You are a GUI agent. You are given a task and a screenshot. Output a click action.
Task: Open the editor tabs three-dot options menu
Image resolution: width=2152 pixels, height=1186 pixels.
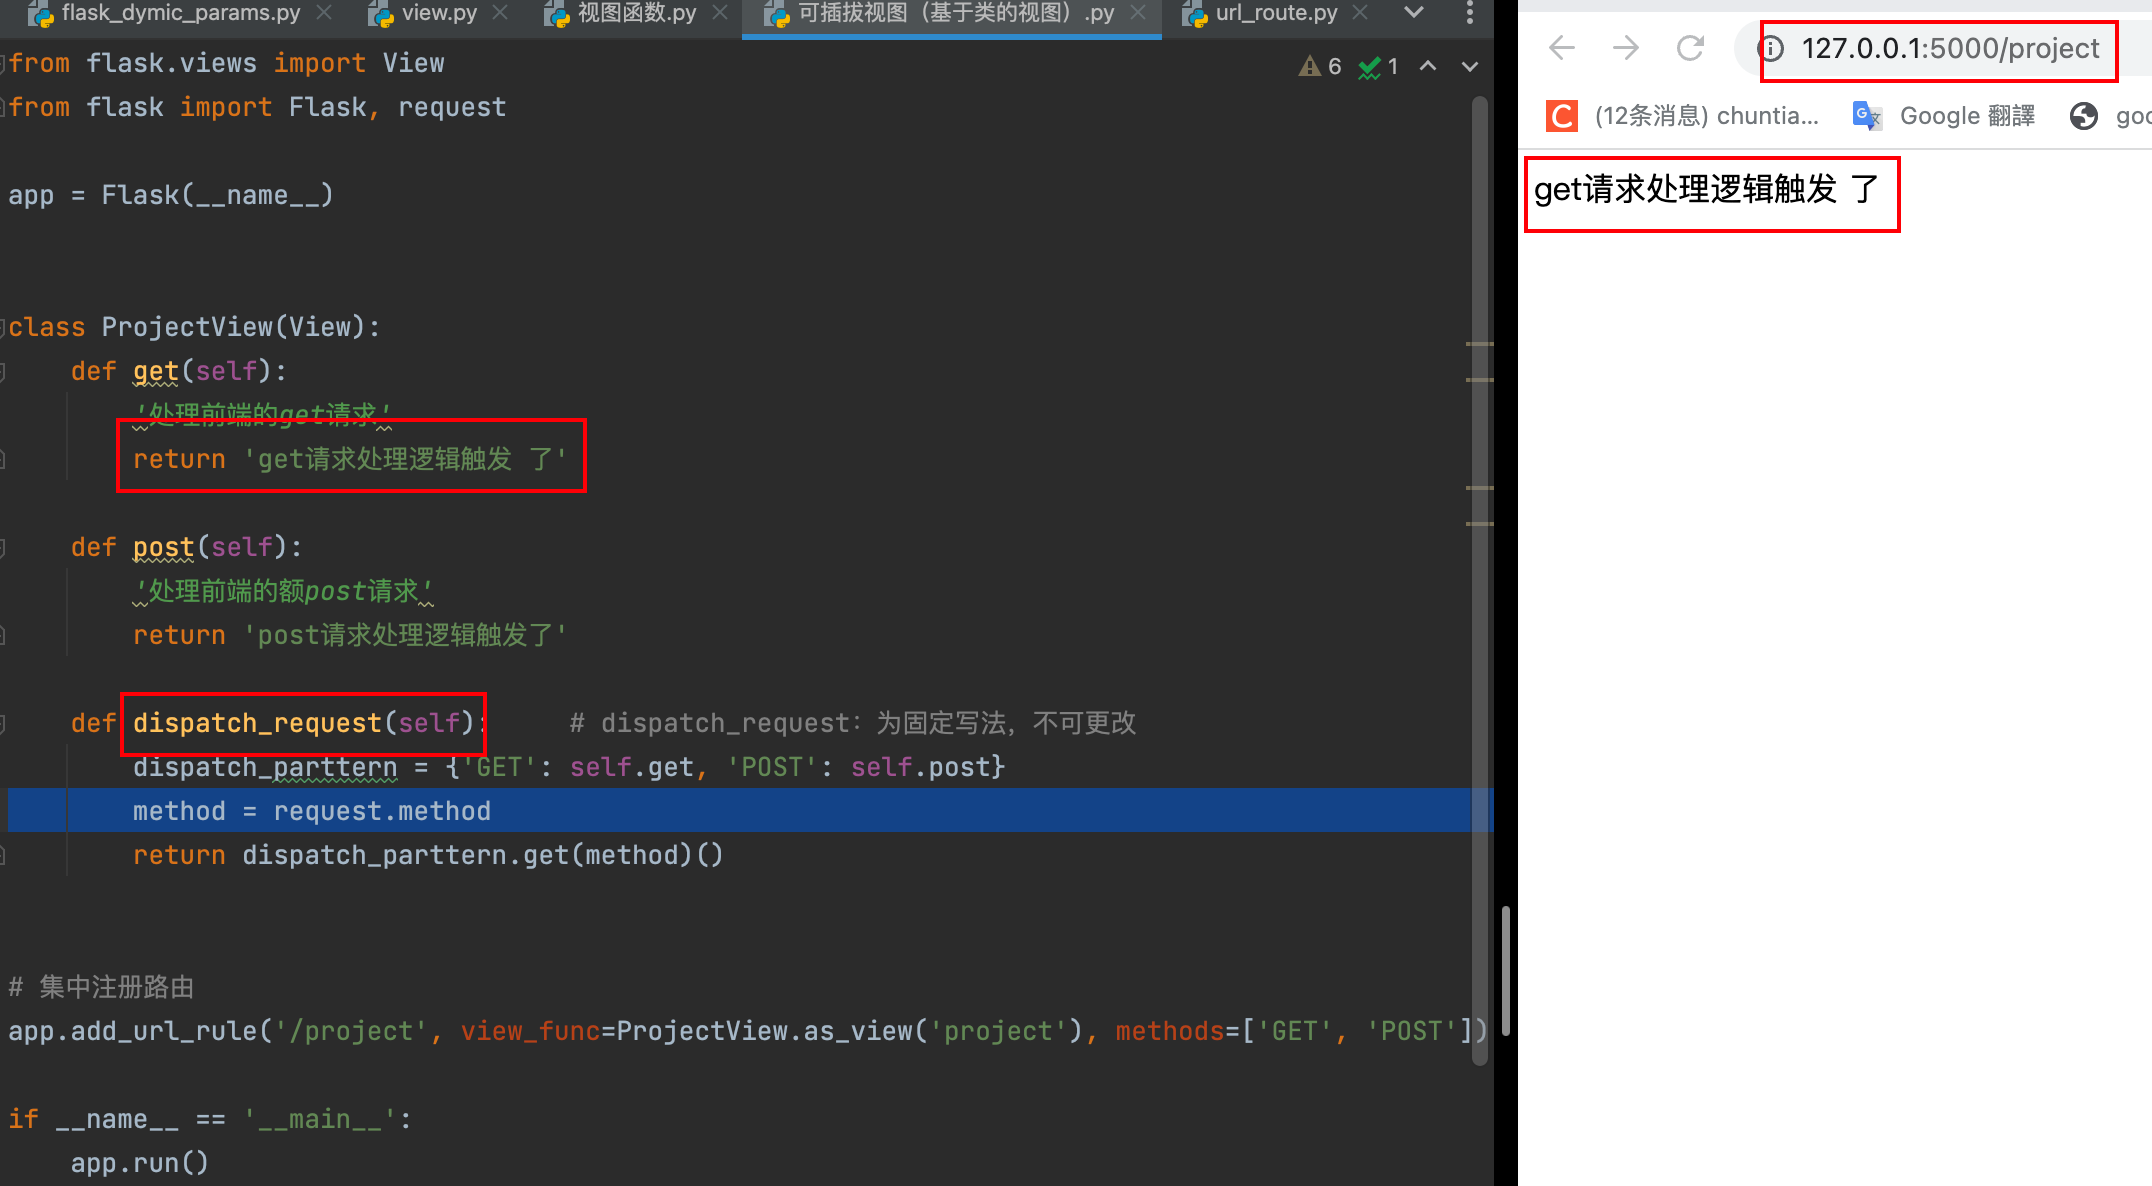1469,13
